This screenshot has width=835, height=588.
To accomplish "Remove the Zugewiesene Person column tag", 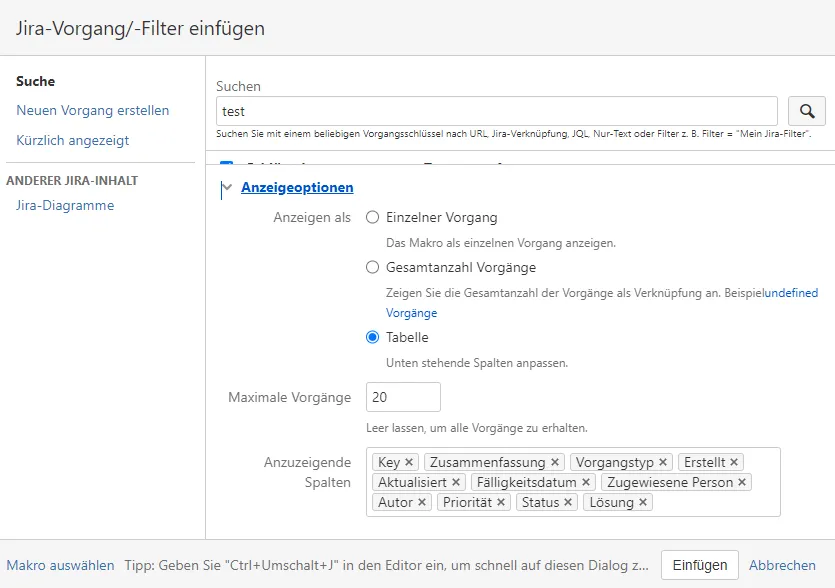I will coord(742,483).
